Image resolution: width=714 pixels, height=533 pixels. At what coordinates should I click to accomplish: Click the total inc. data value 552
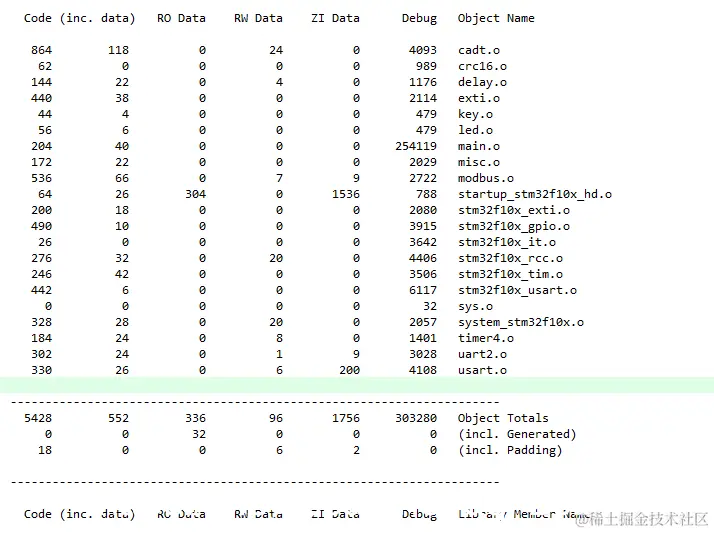[118, 418]
